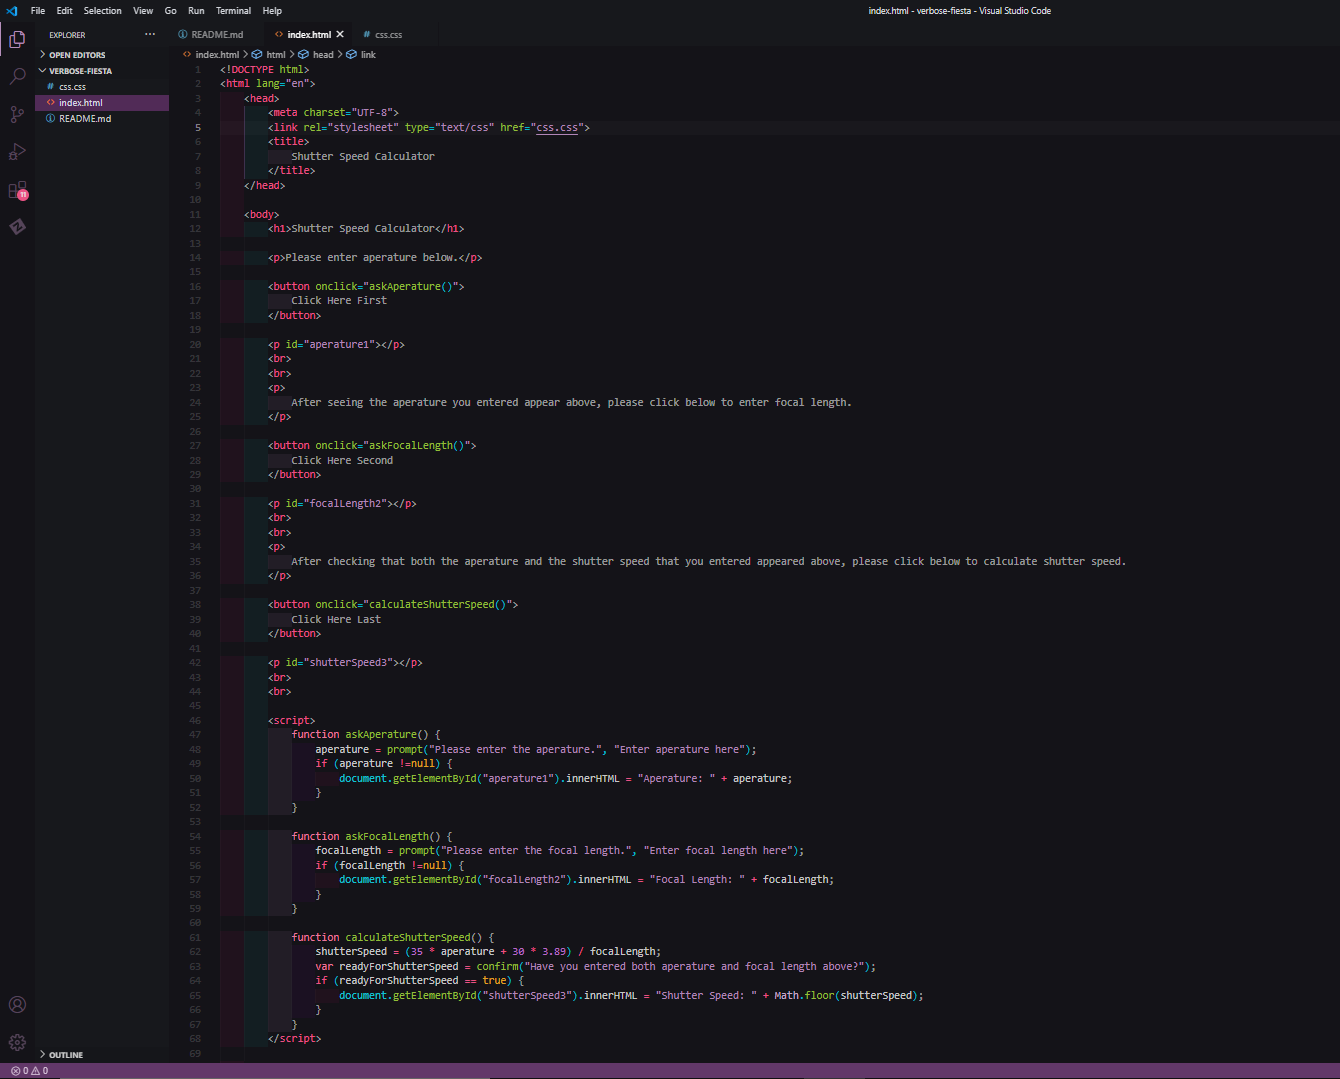
Task: Click 'function calculateShutterSpeed()' declaration line
Action: (393, 938)
